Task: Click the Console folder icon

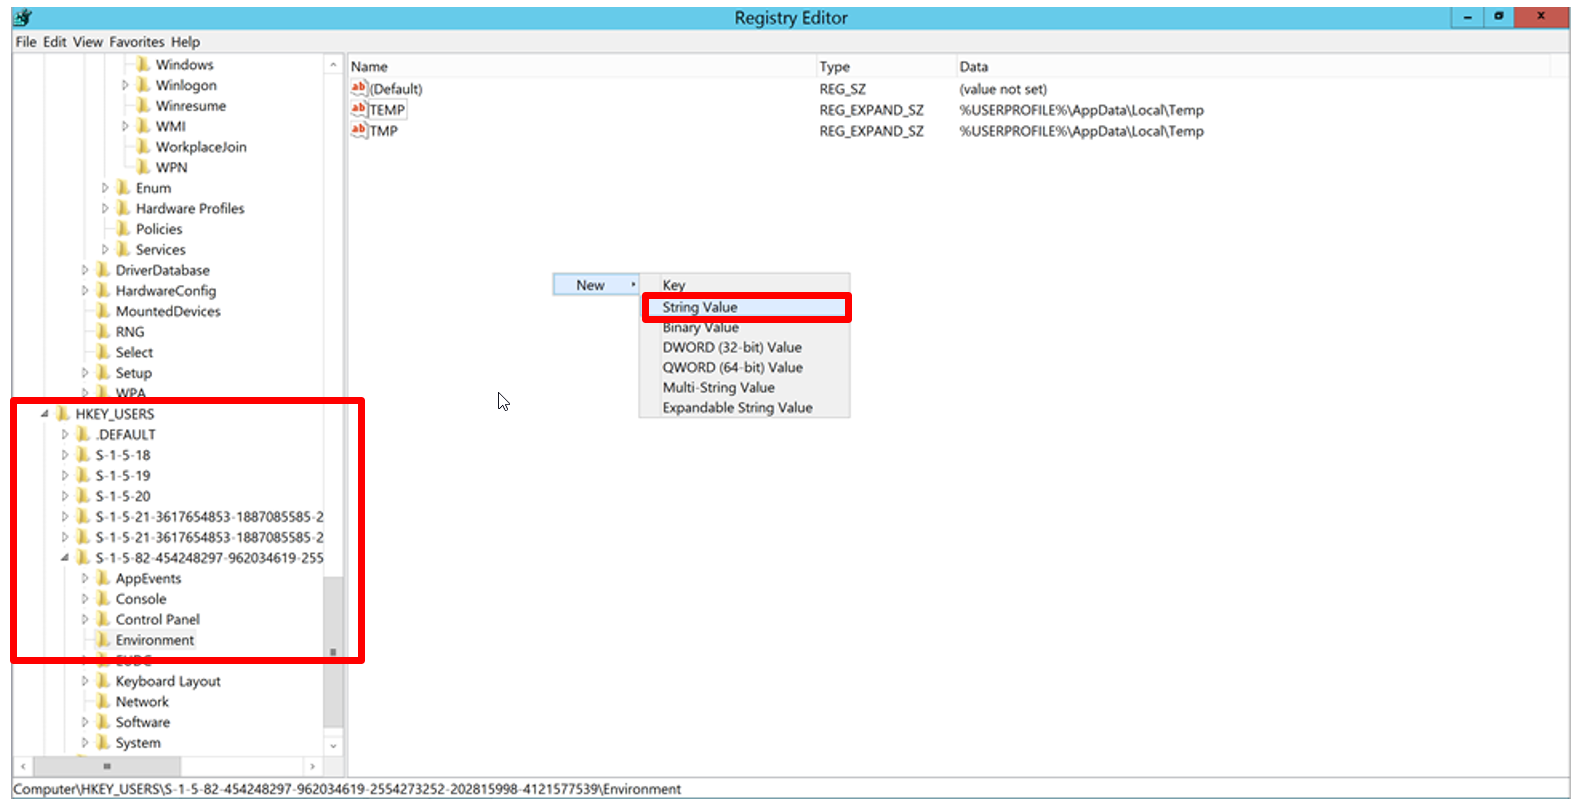Action: click(103, 599)
